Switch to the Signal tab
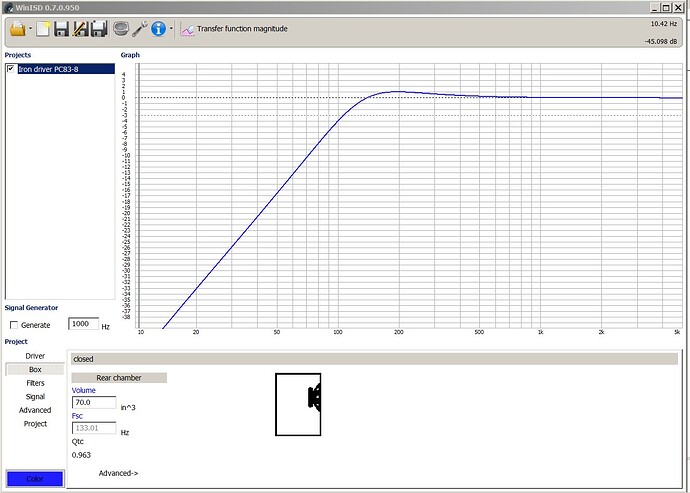690x493 pixels. [35, 397]
